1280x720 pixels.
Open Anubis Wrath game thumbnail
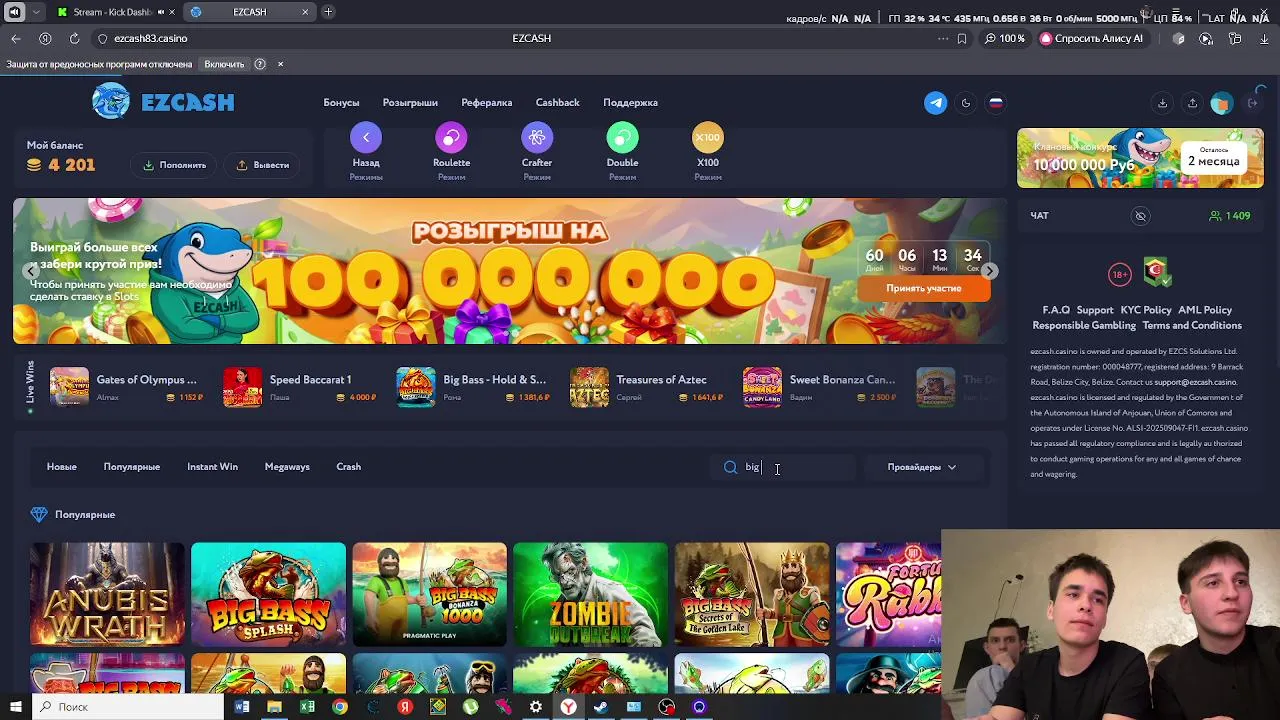107,594
